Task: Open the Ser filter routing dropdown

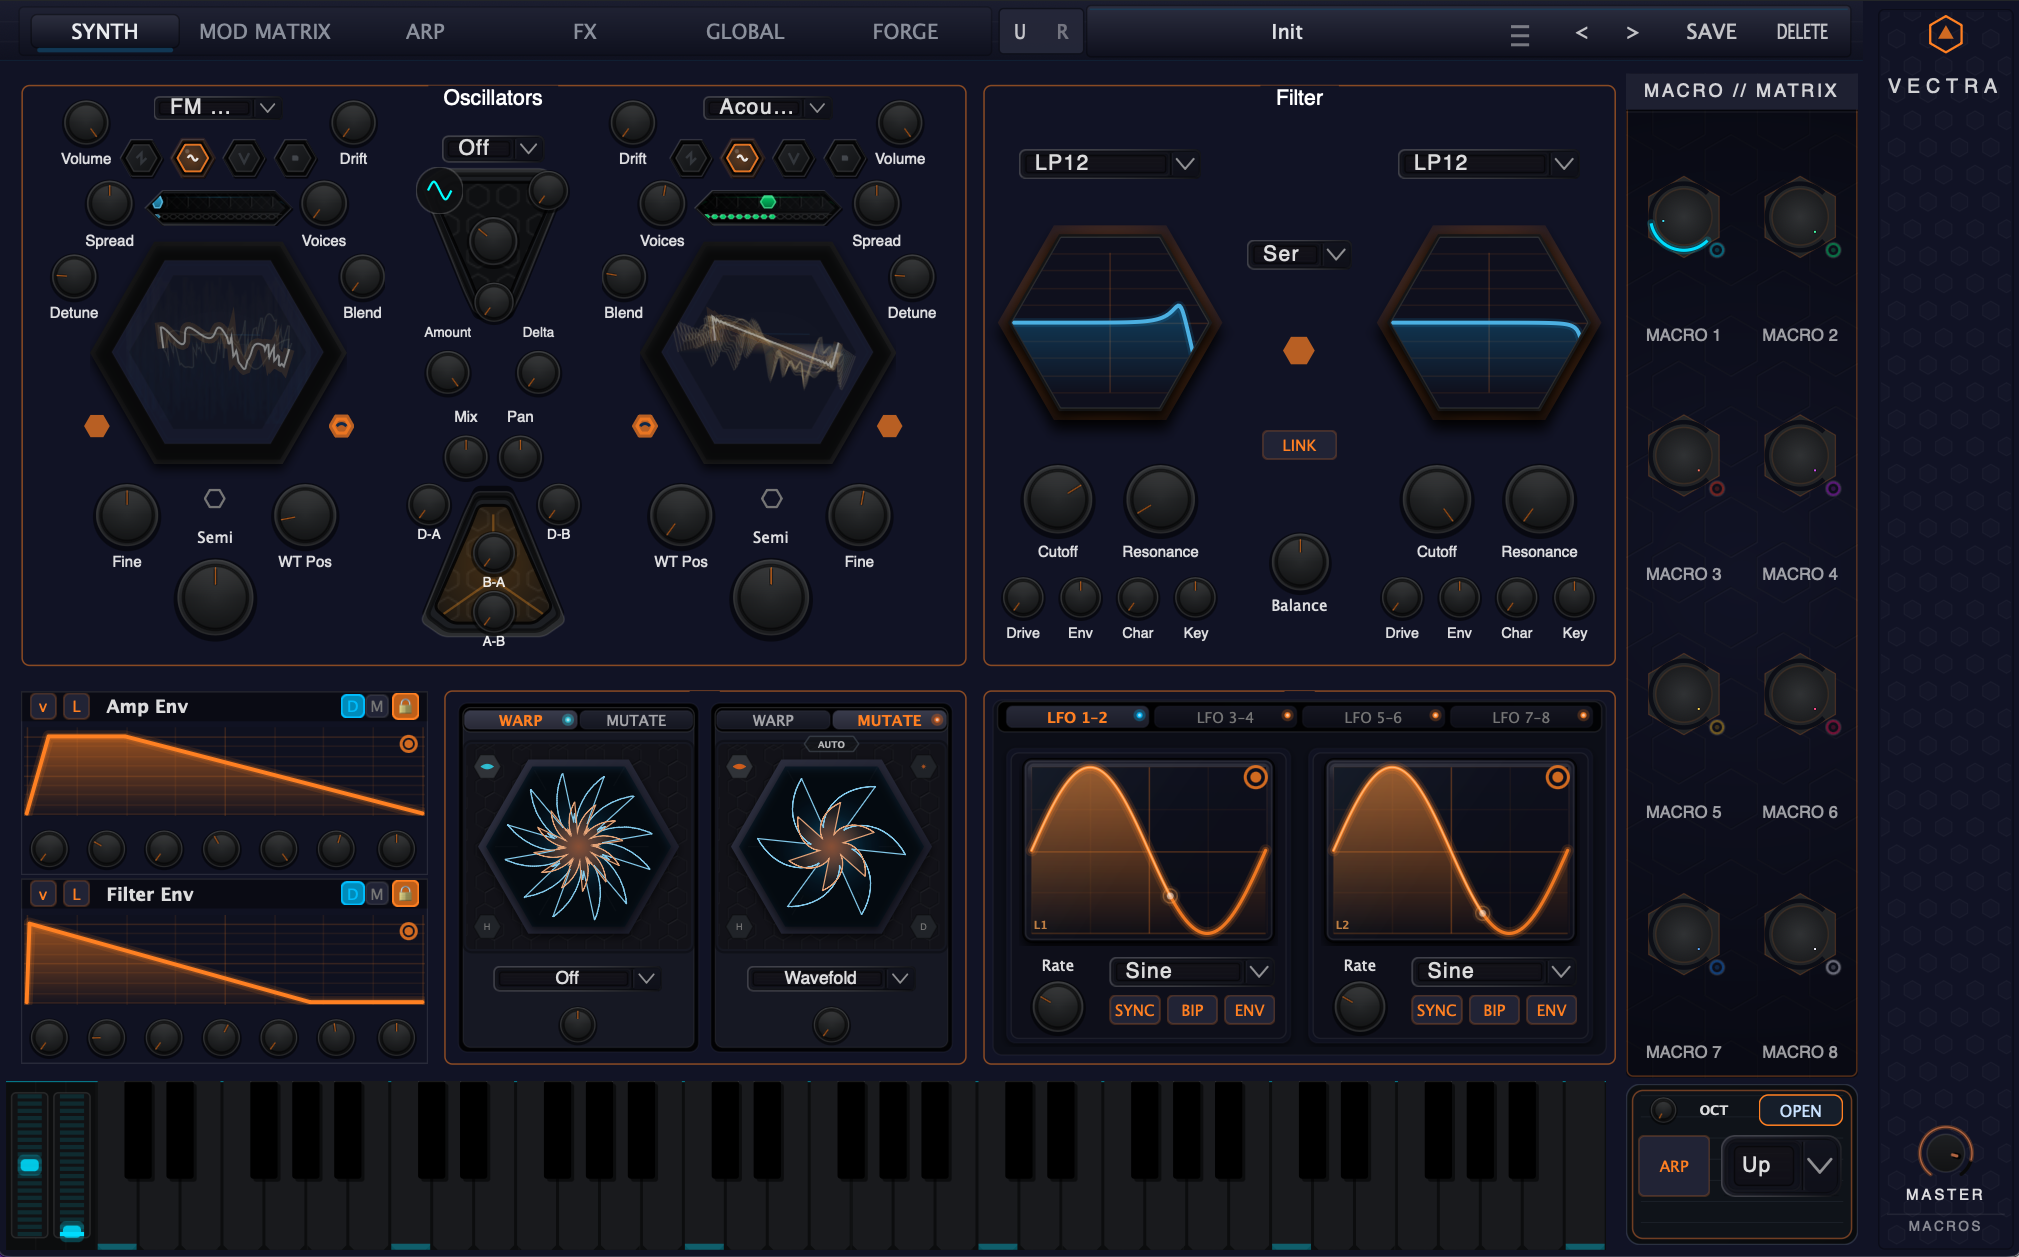Action: [1298, 254]
